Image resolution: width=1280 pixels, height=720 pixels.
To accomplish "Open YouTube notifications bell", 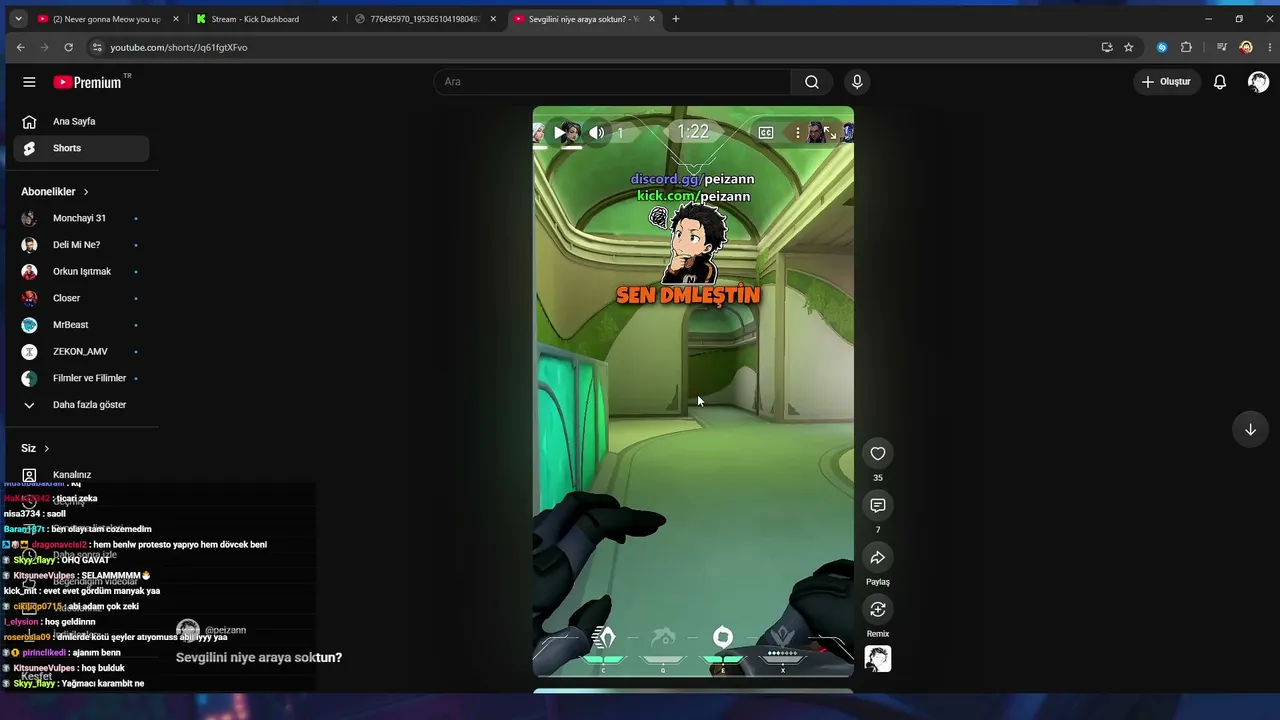I will click(1220, 82).
